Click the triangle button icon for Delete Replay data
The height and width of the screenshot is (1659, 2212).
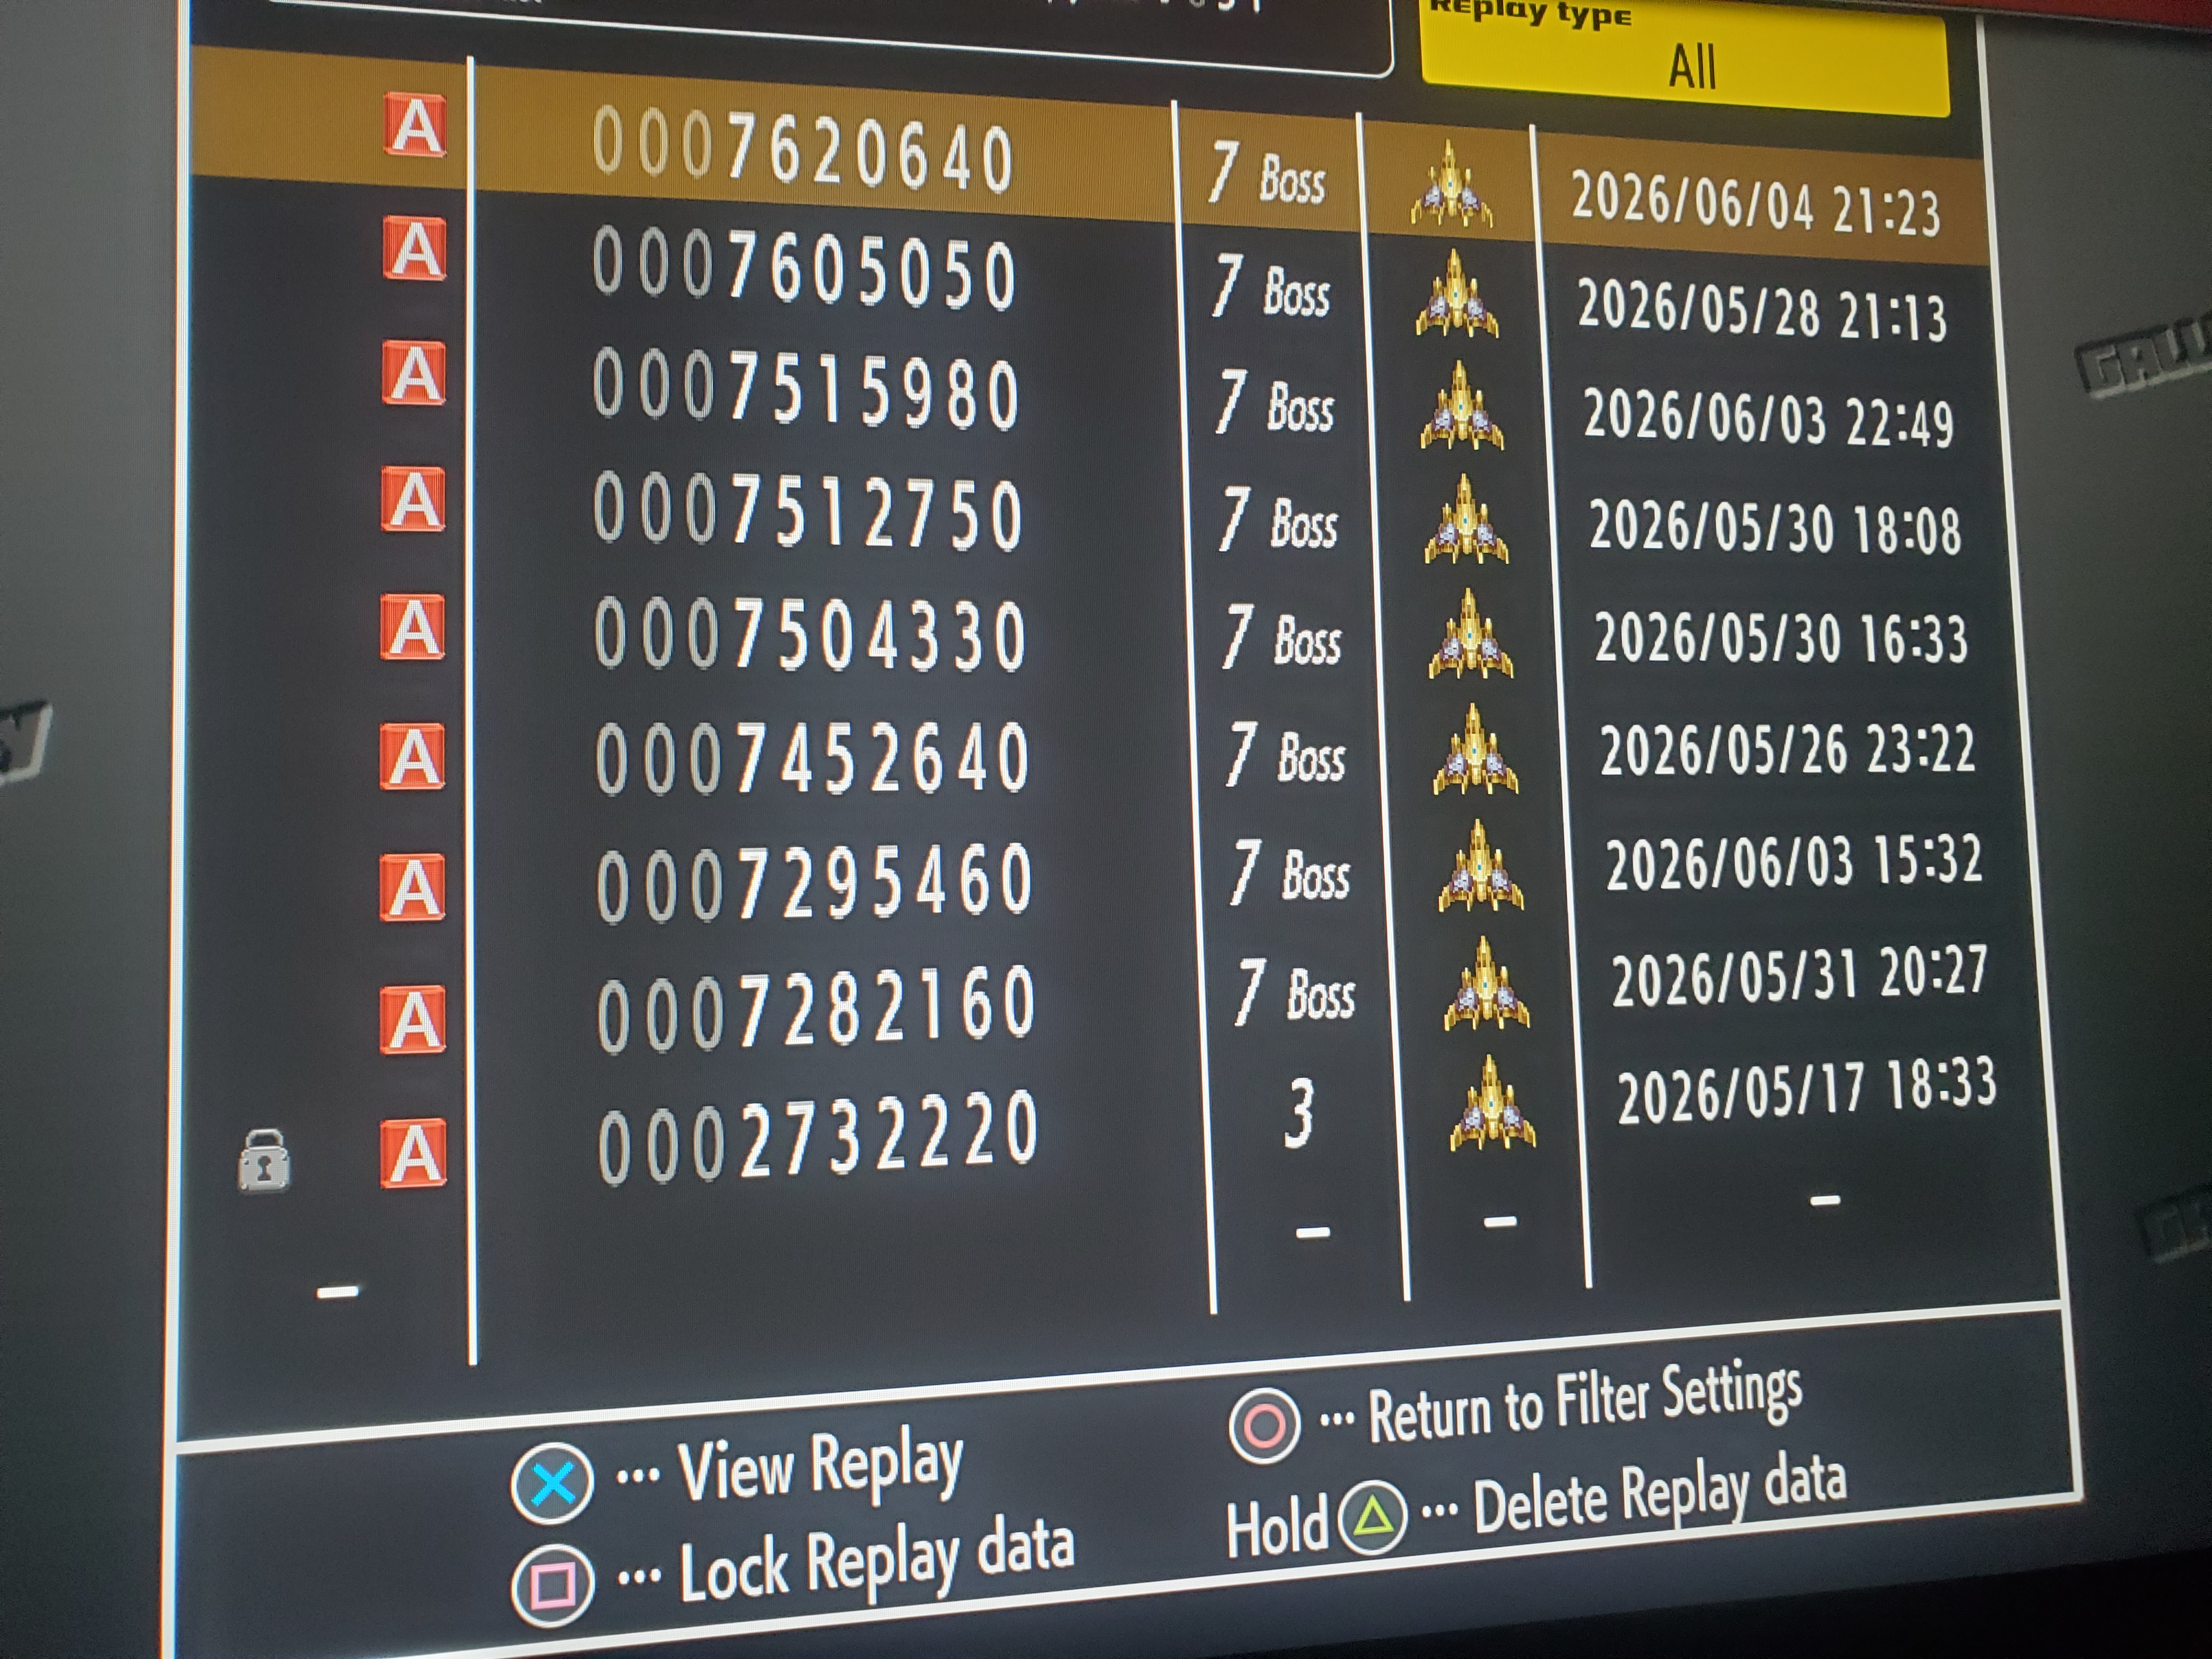tap(1373, 1517)
